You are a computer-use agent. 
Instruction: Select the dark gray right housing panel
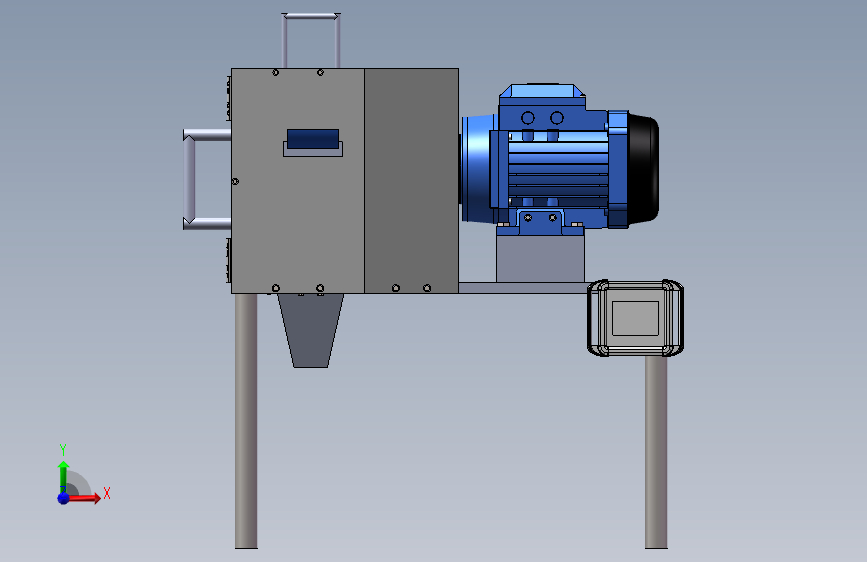(x=411, y=180)
